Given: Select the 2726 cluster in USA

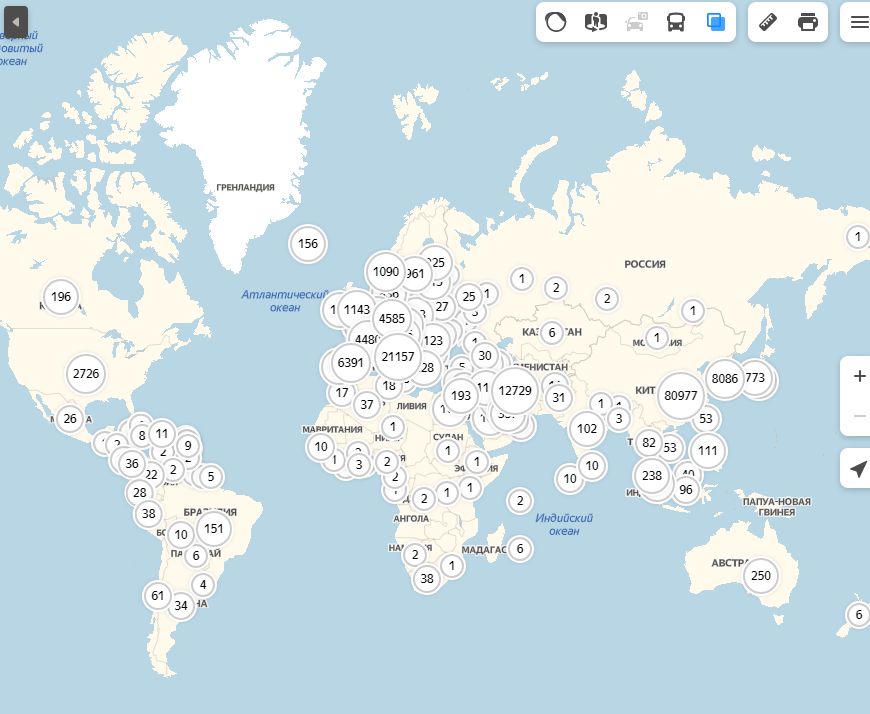Looking at the screenshot, I should tap(86, 374).
